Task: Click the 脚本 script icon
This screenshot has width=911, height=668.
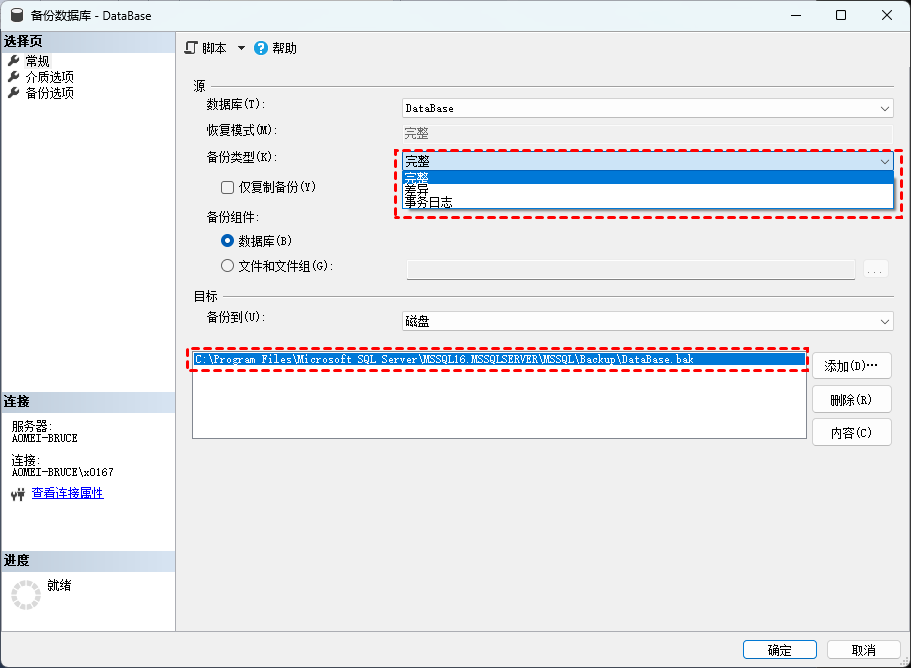Action: tap(191, 48)
